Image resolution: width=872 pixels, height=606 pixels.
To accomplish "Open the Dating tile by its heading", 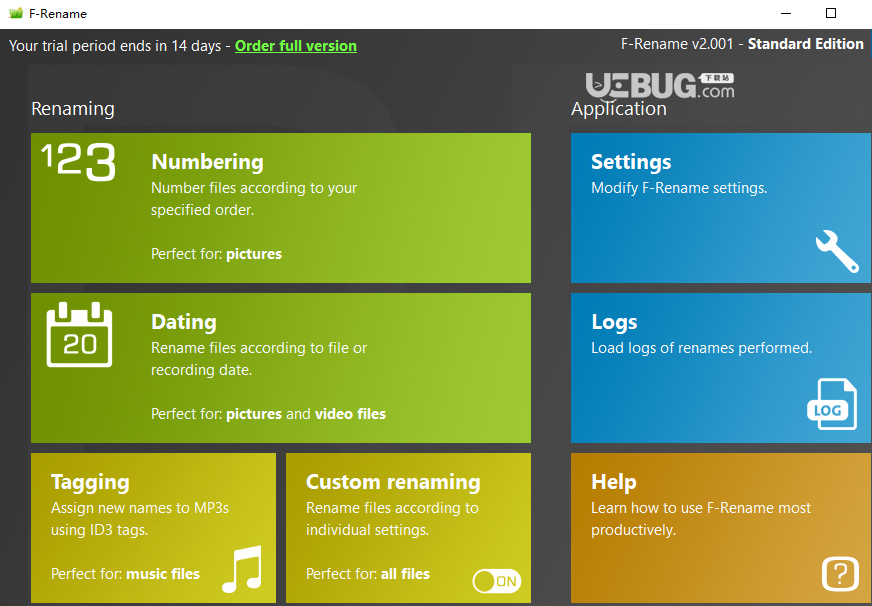I will 184,322.
